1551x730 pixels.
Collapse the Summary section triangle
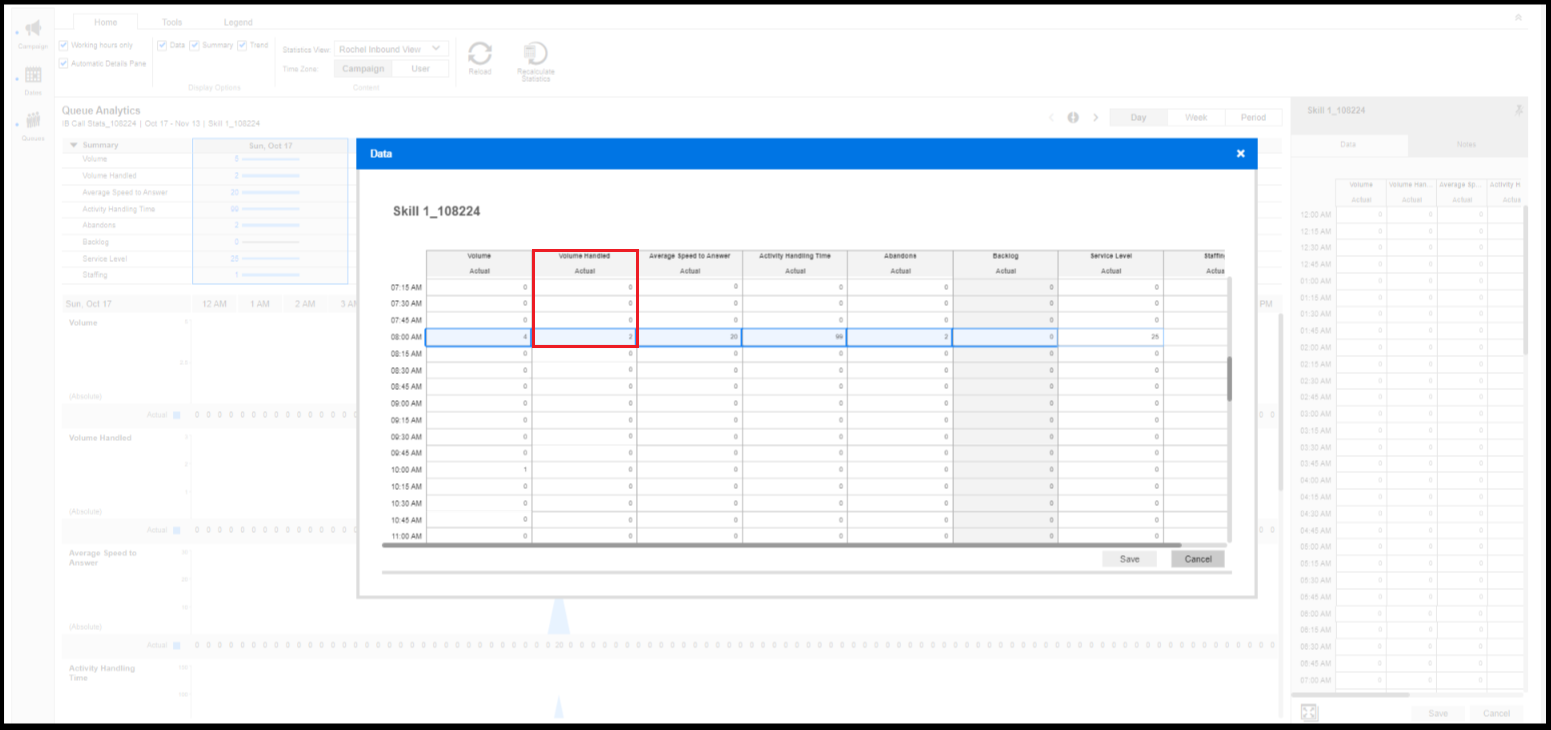point(73,145)
